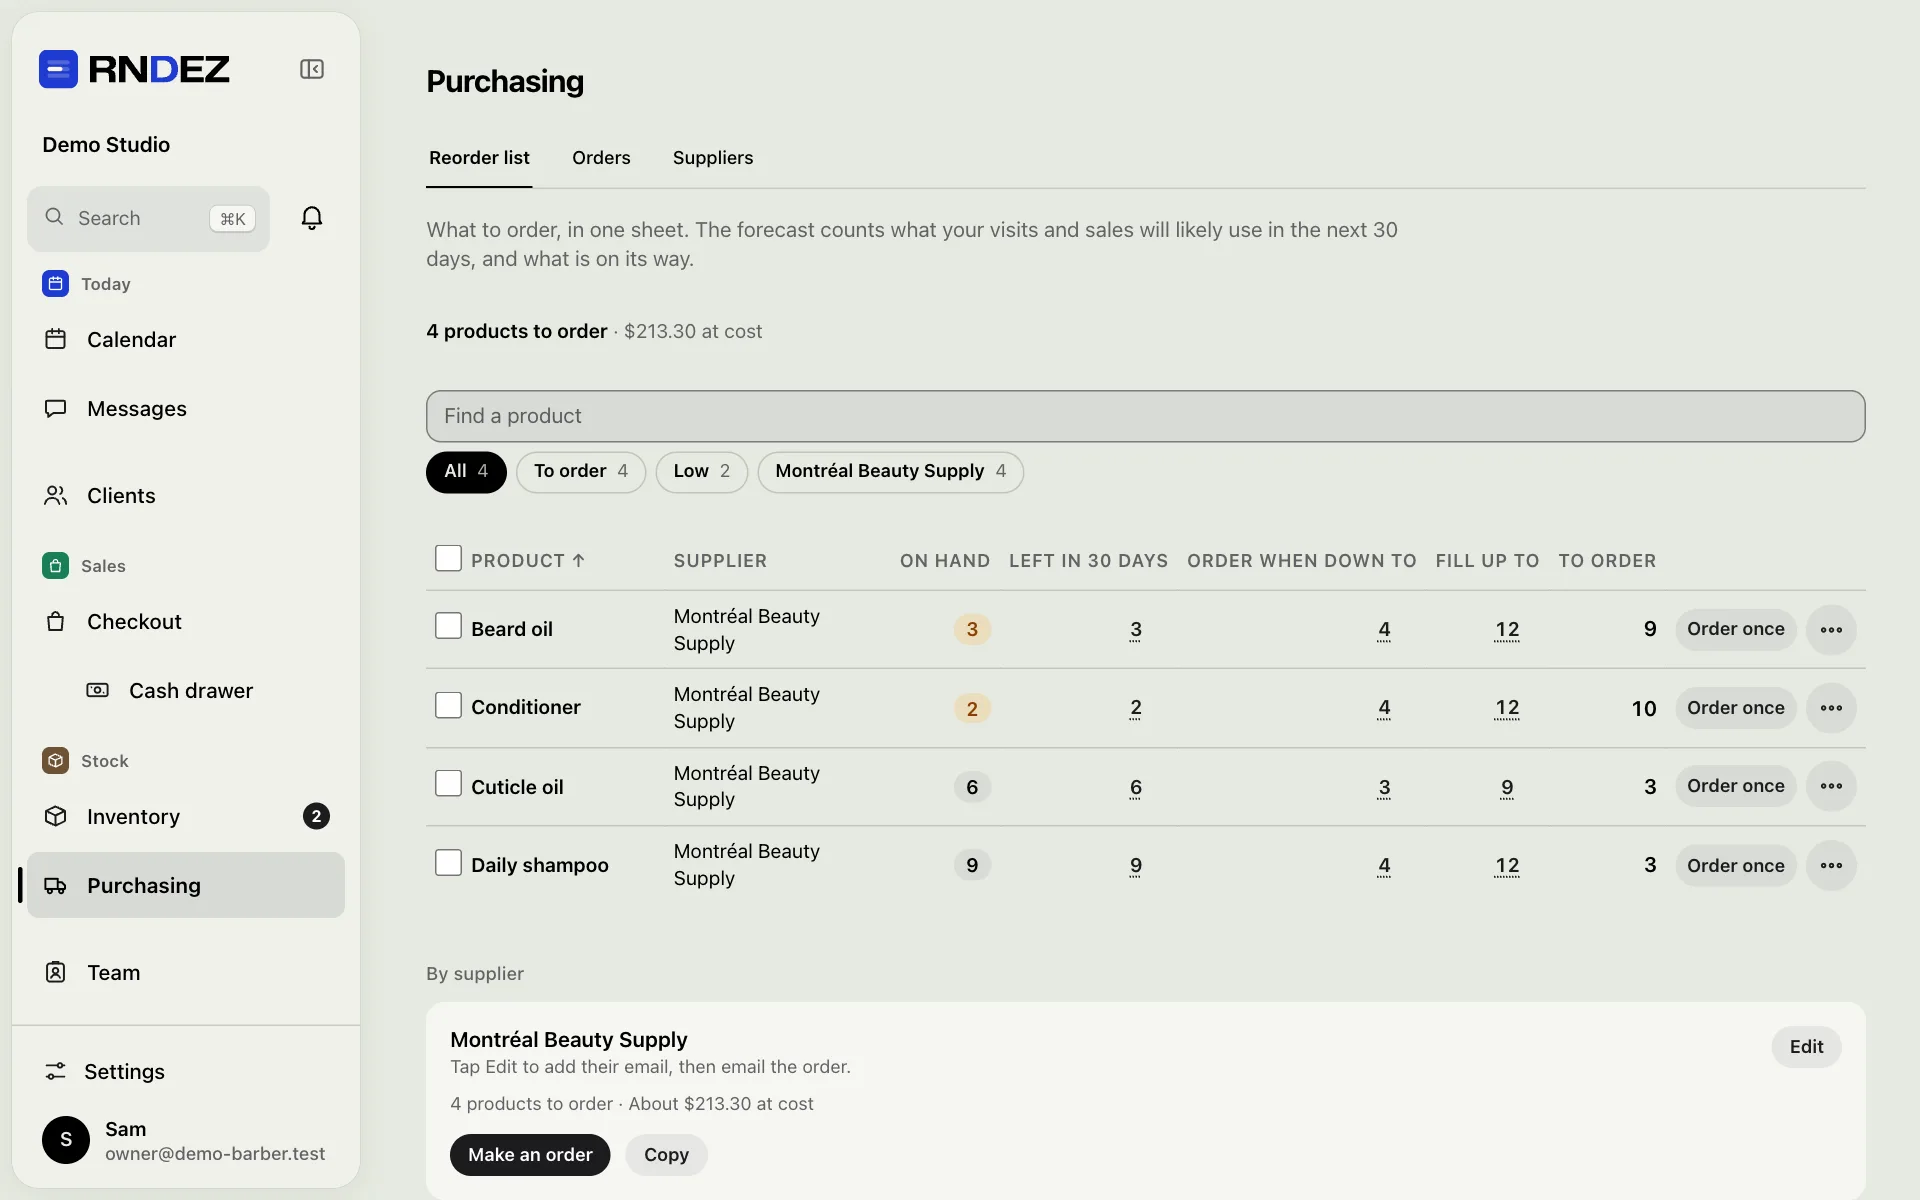This screenshot has width=1920, height=1200.
Task: Check the Cuticle oil checkbox
Action: [x=448, y=783]
